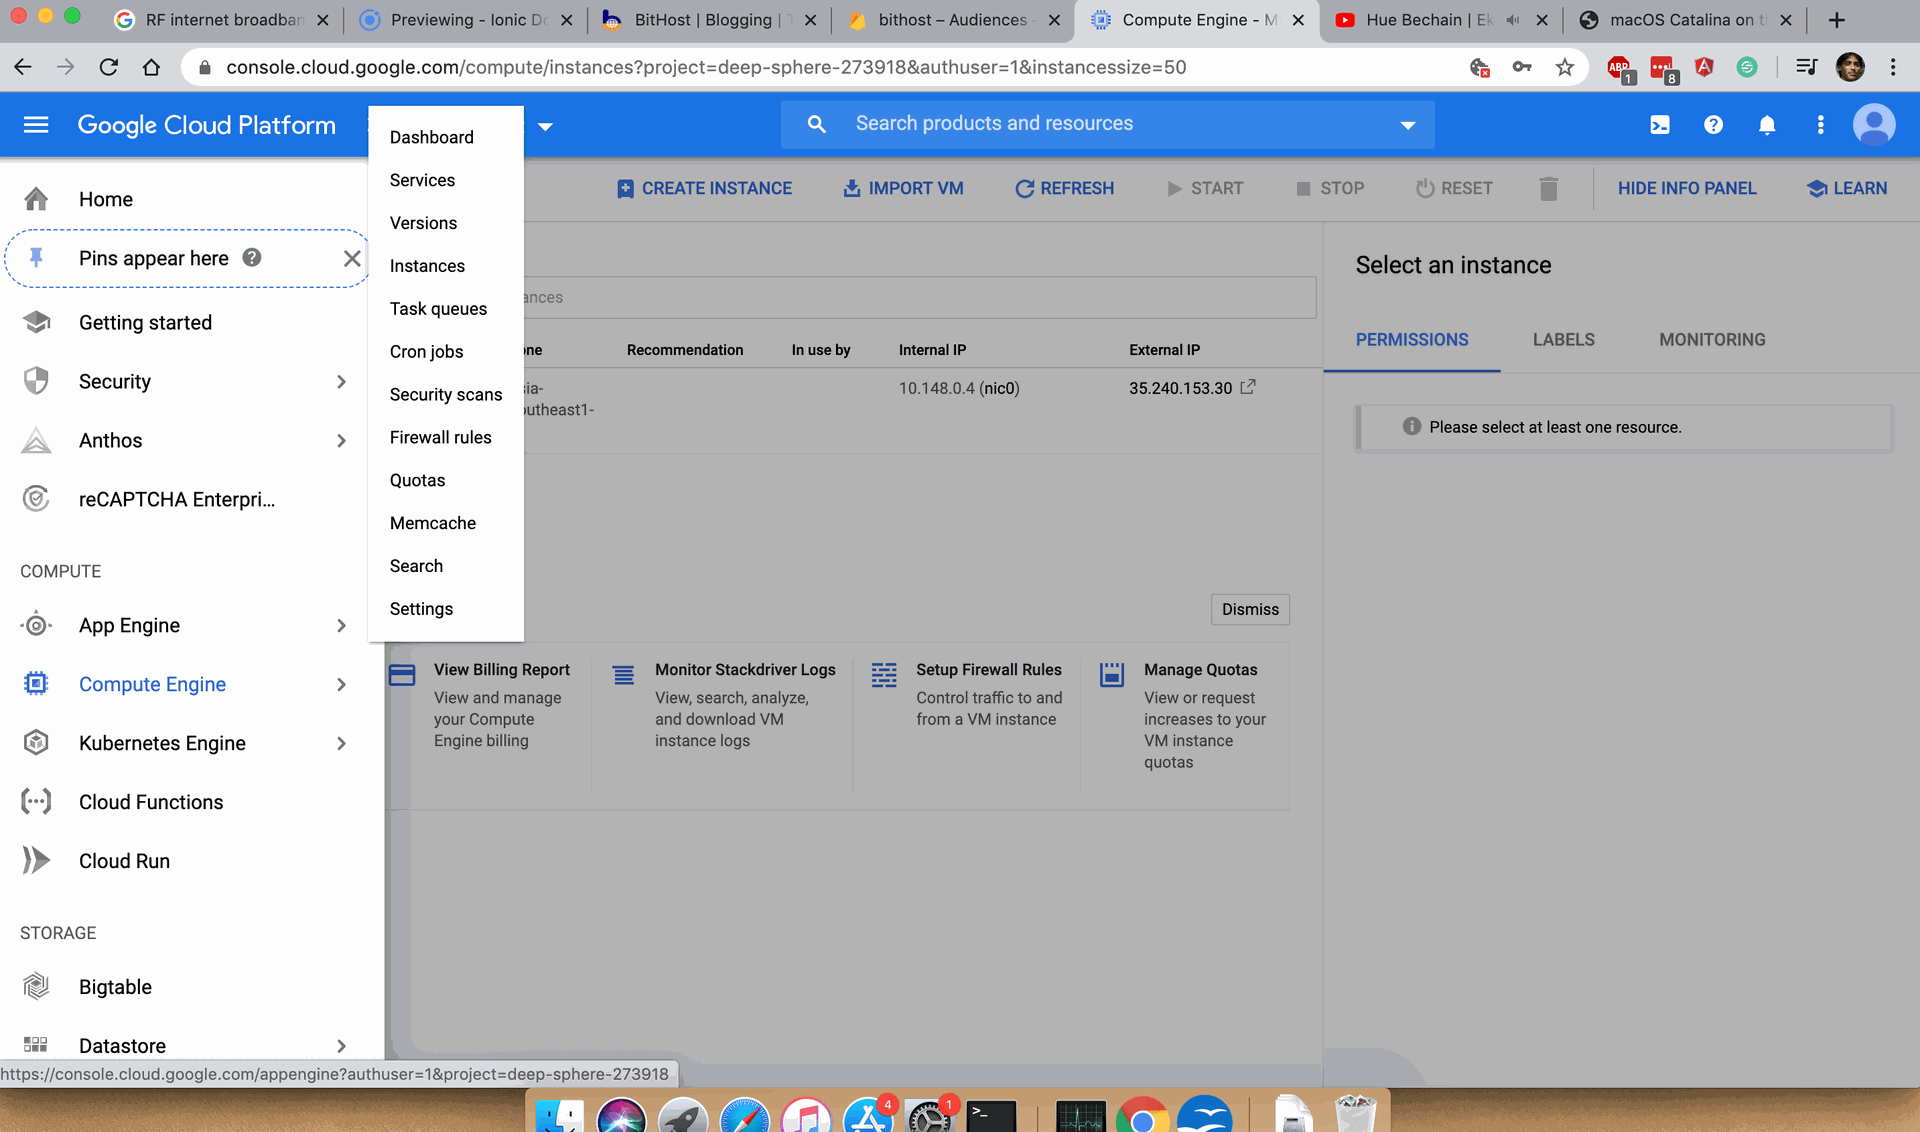The height and width of the screenshot is (1132, 1920).
Task: Expand the Anthos submenu arrow
Action: pos(342,441)
